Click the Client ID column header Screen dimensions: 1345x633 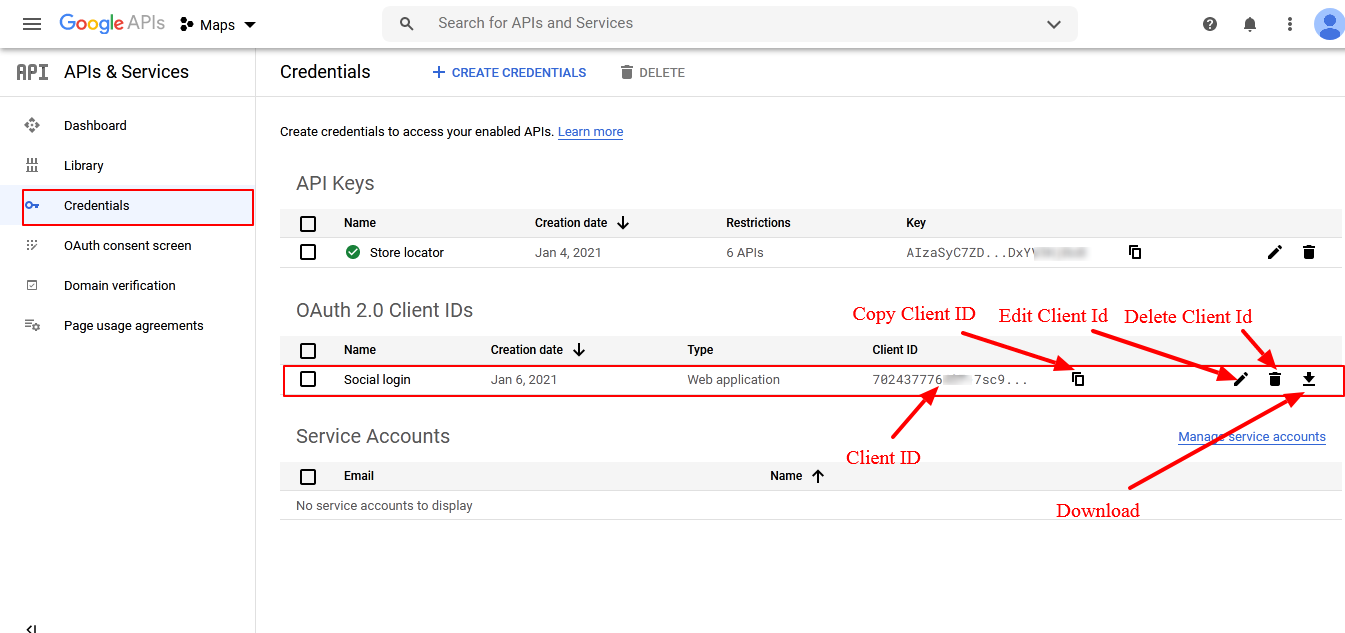tap(895, 350)
